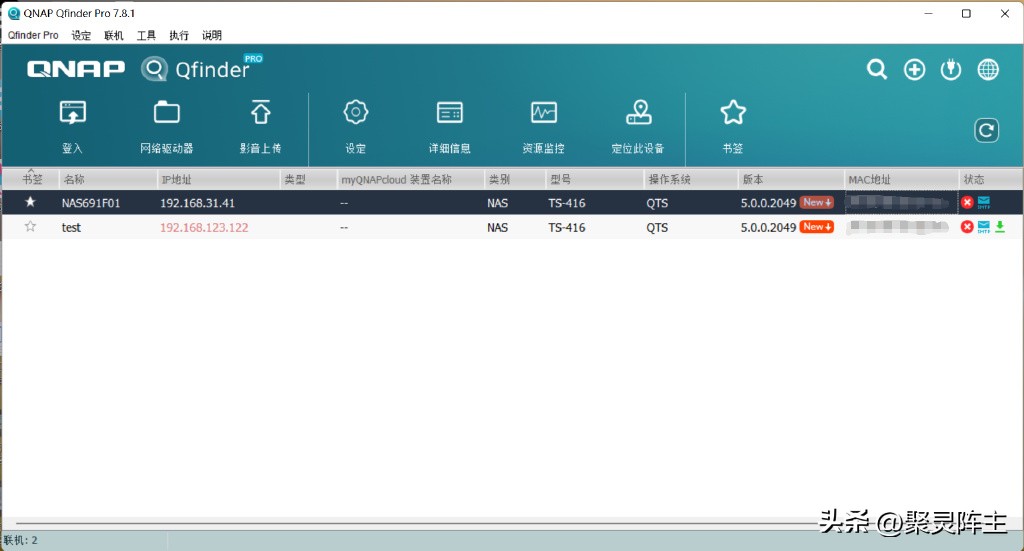Open the 网络驱动器 network drive tool
1024x551 pixels.
point(167,113)
